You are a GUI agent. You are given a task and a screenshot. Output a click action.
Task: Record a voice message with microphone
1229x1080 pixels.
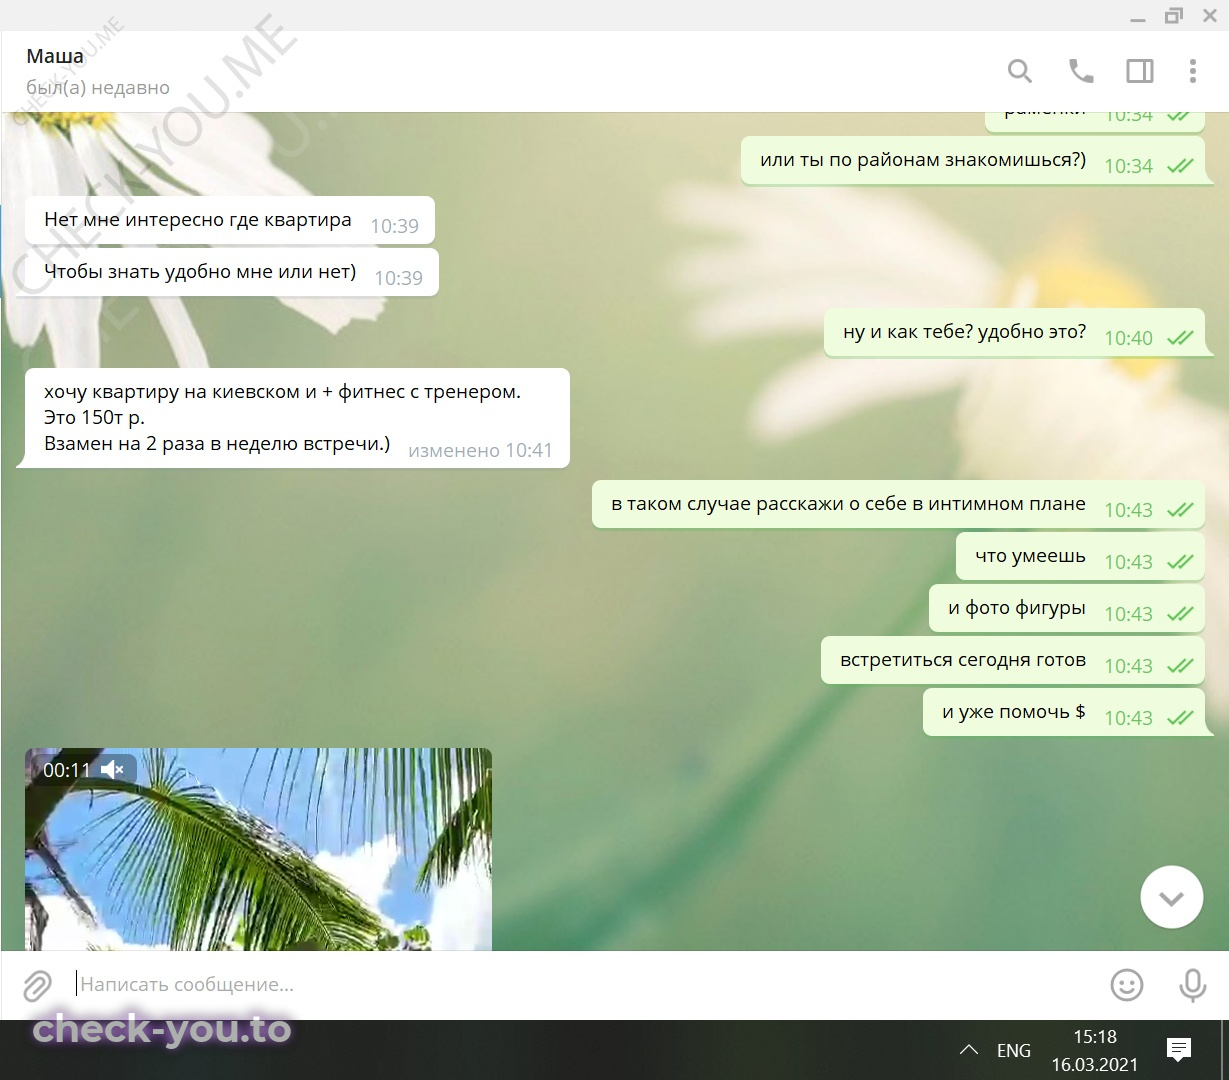1192,985
